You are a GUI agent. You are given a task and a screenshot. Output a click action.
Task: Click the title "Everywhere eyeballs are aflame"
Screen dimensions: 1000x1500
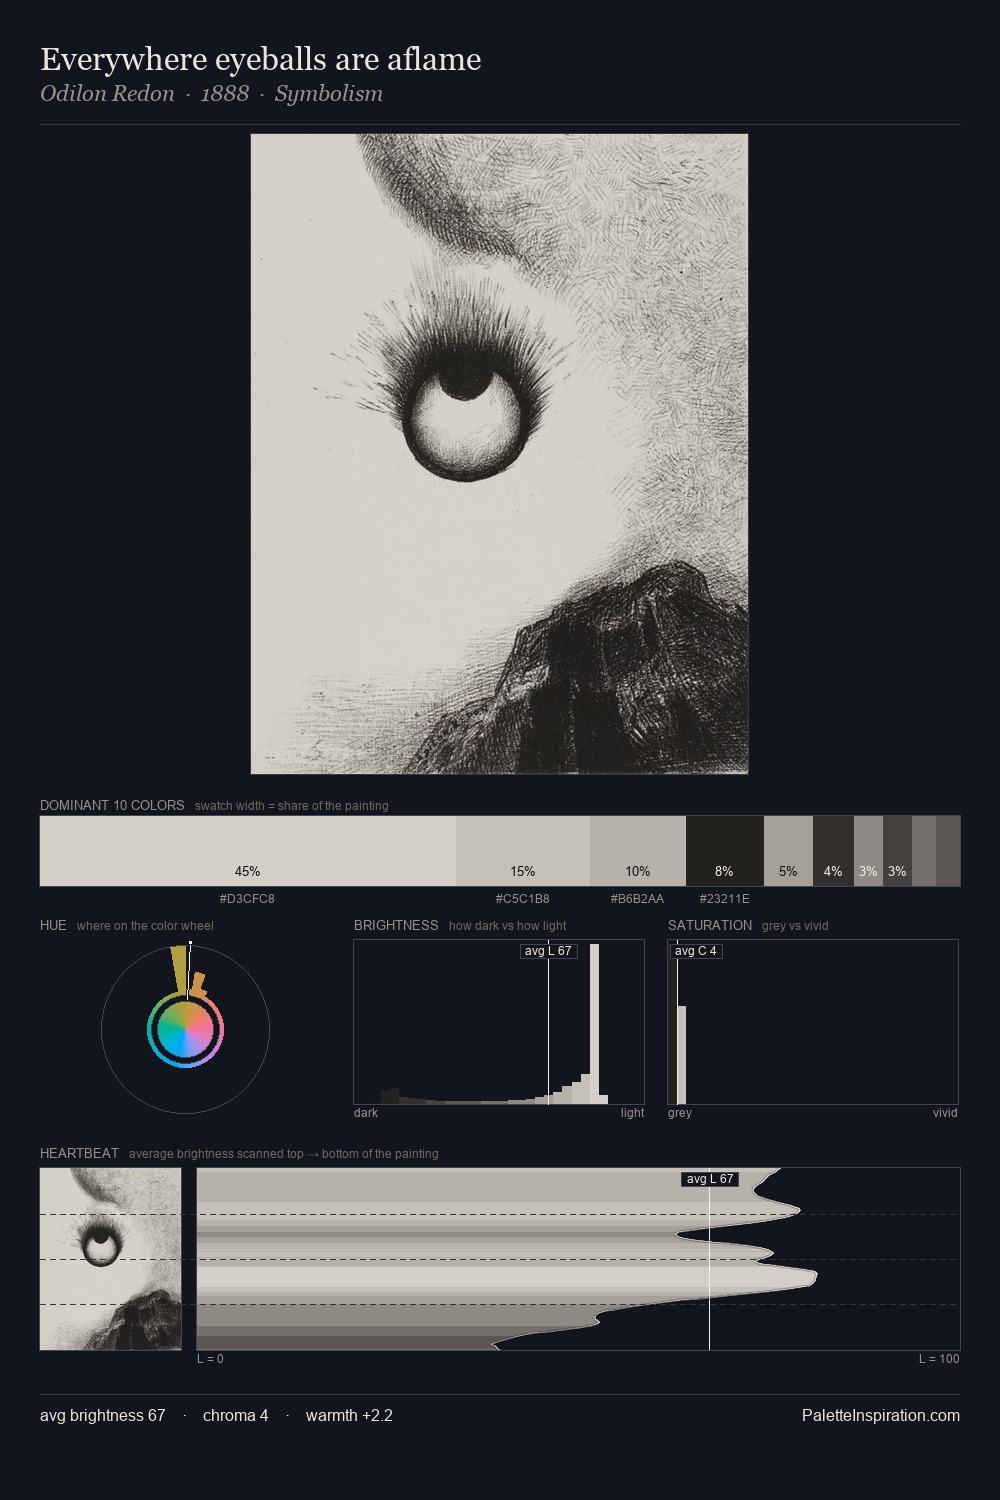coord(261,59)
